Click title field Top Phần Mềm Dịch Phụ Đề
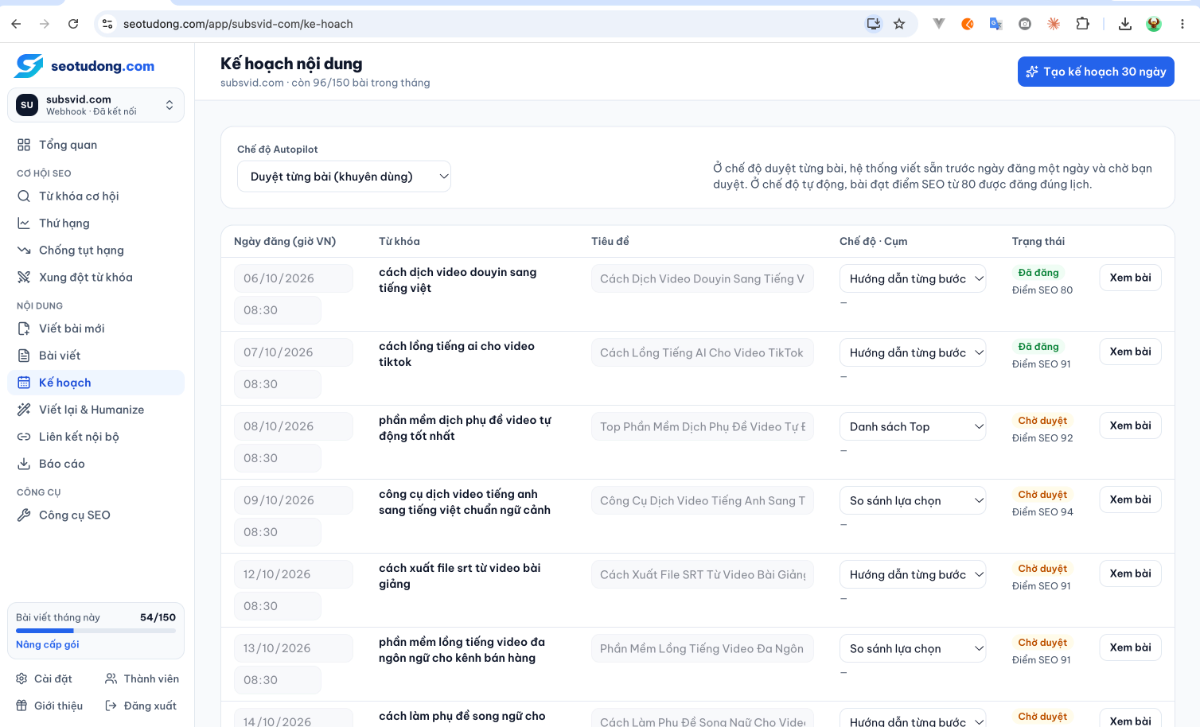Viewport: 1200px width, 727px height. tap(702, 427)
